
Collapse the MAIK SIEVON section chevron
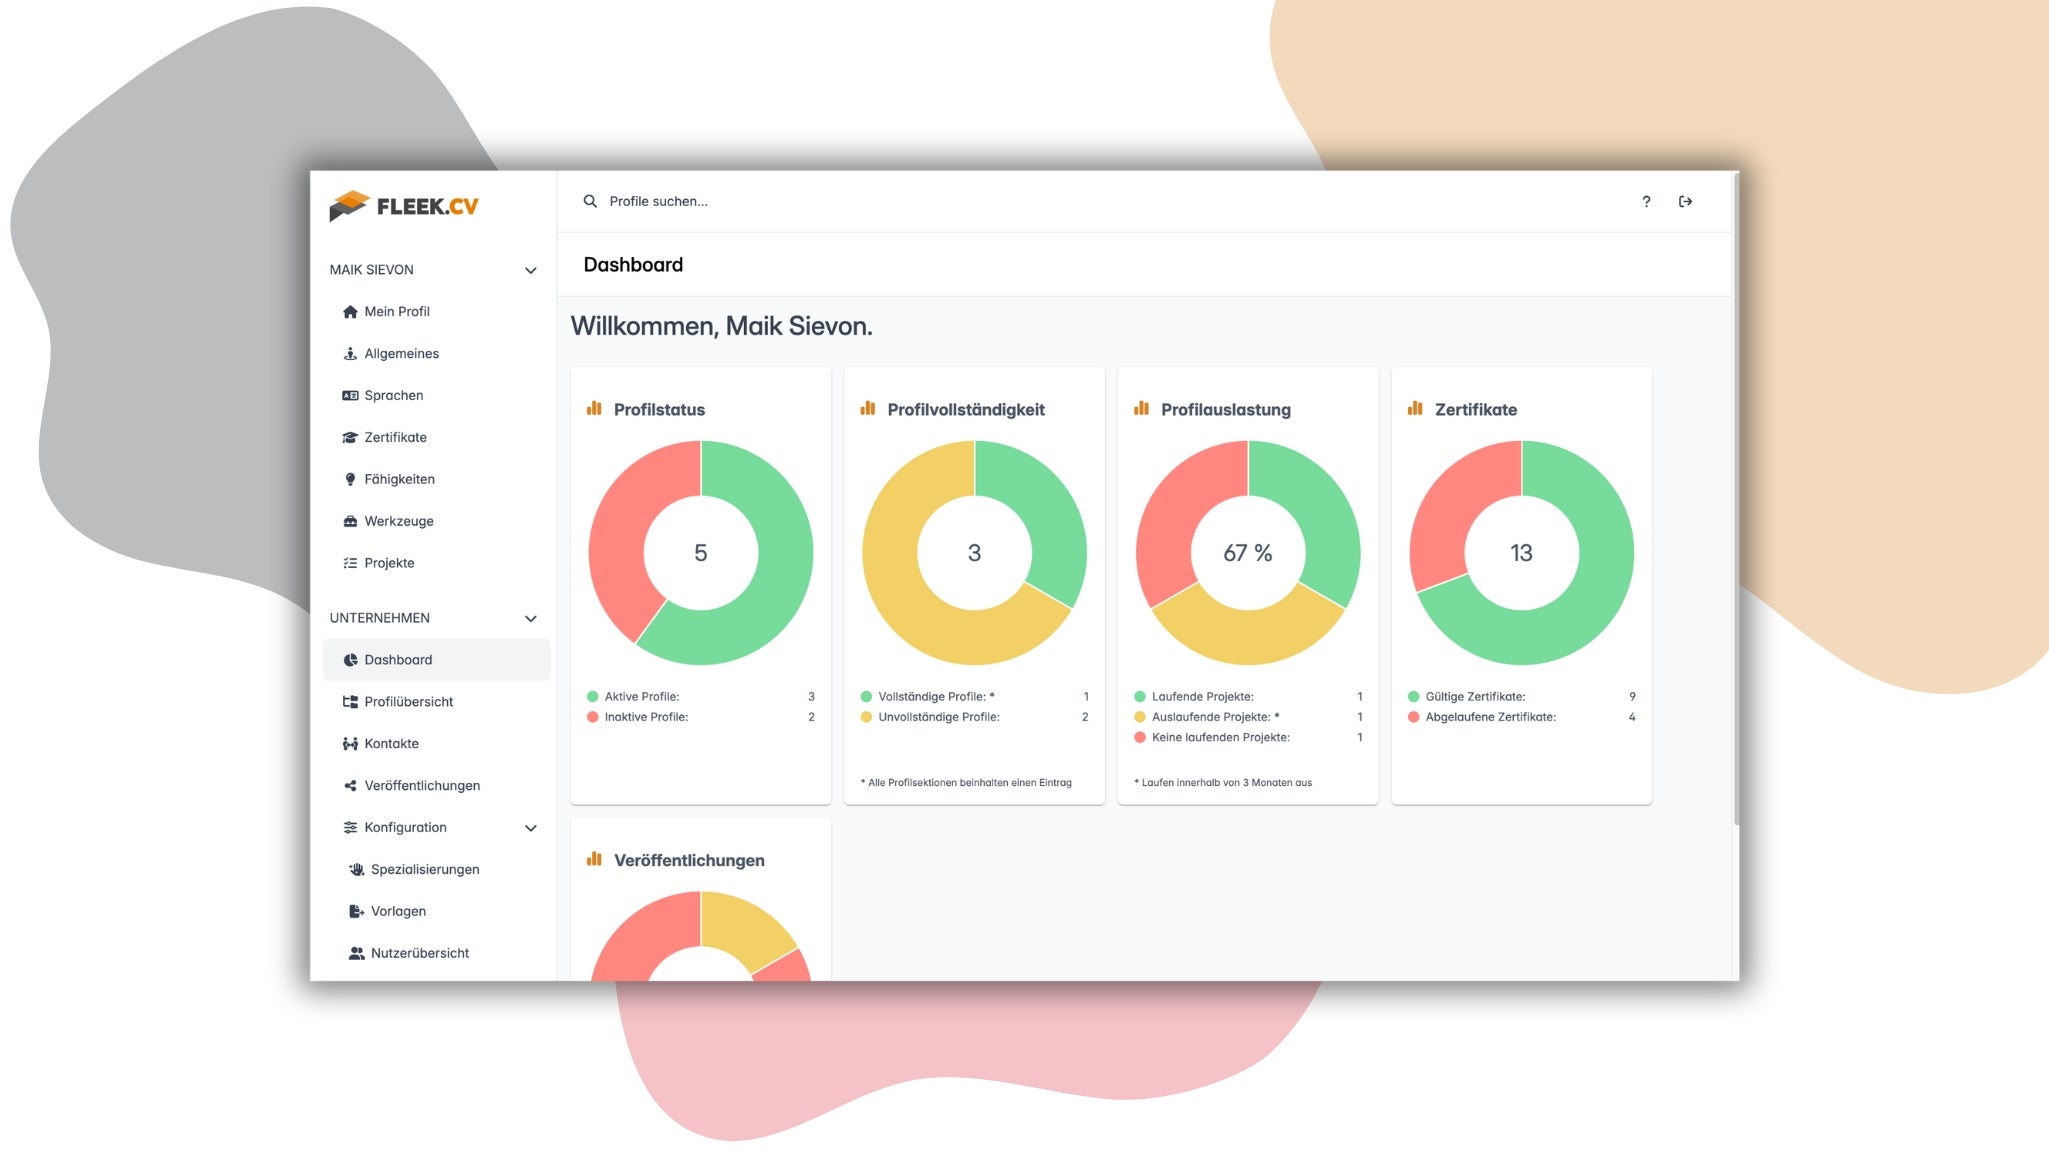531,270
